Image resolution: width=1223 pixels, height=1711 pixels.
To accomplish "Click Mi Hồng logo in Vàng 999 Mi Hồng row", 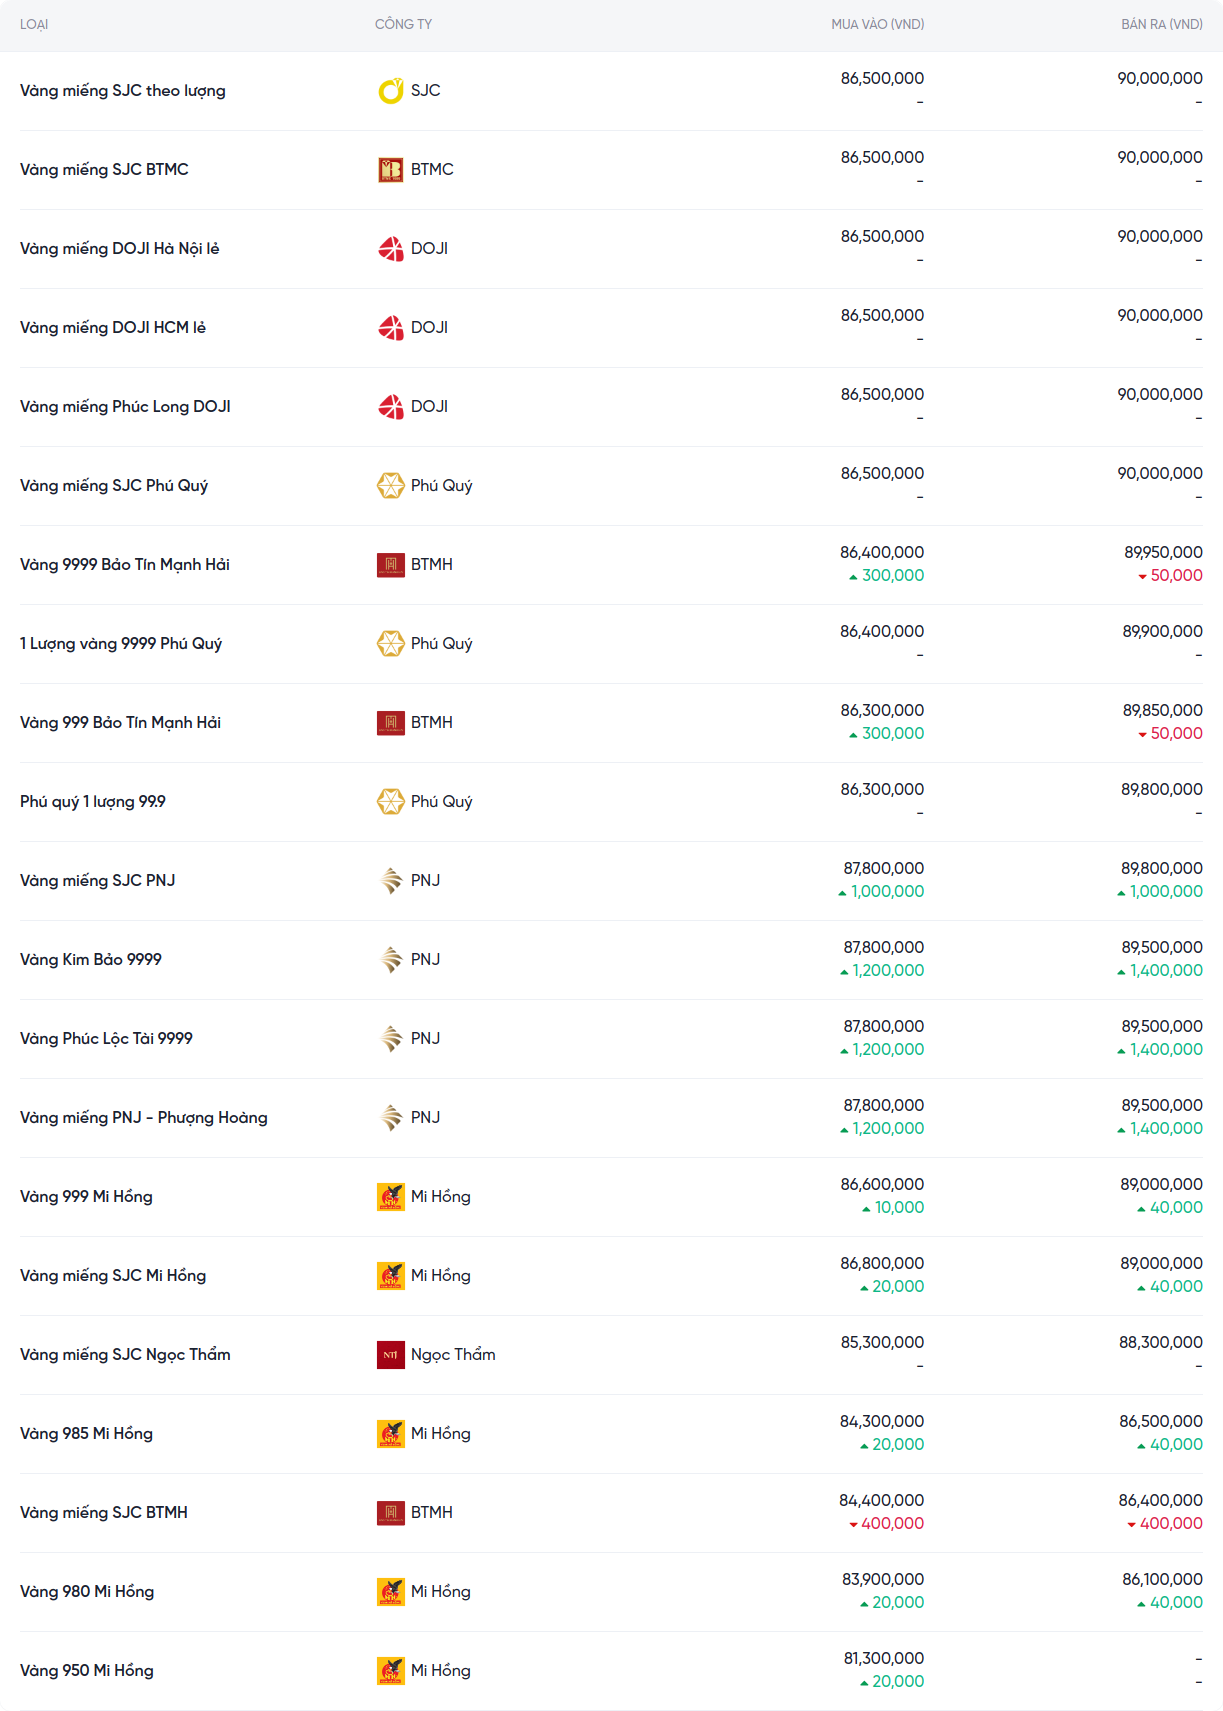I will pos(390,1197).
